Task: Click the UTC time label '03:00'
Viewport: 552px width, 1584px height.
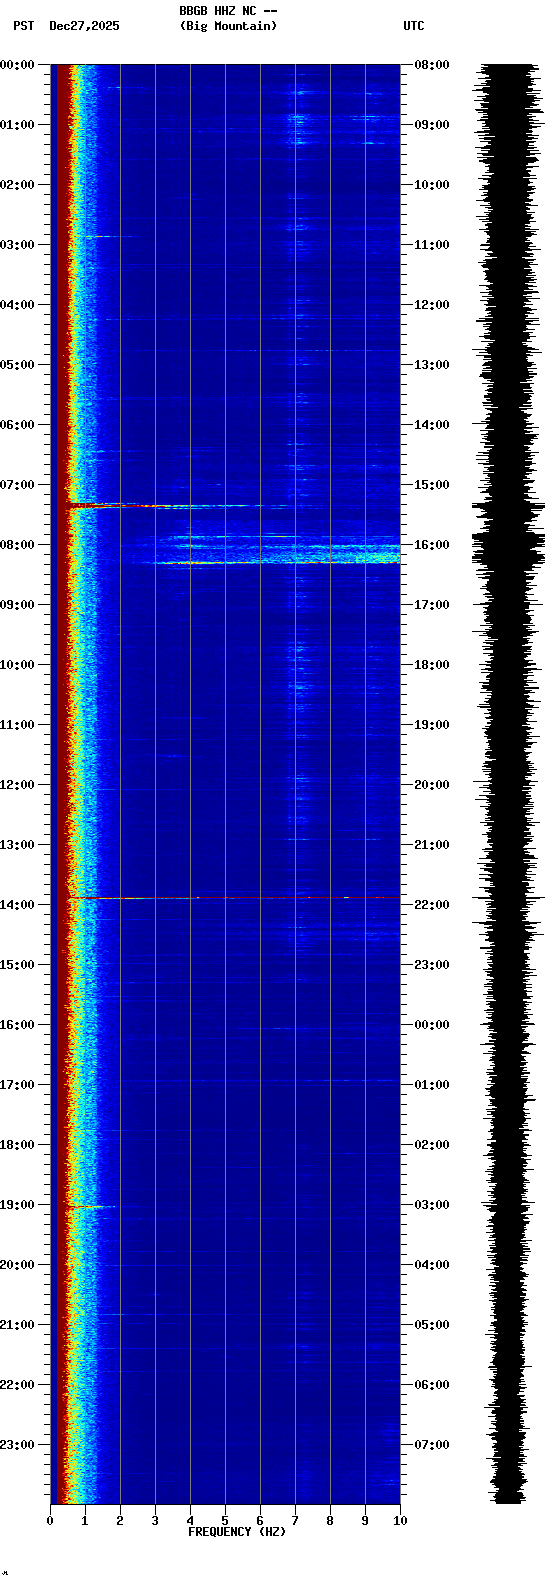Action: 432,1205
